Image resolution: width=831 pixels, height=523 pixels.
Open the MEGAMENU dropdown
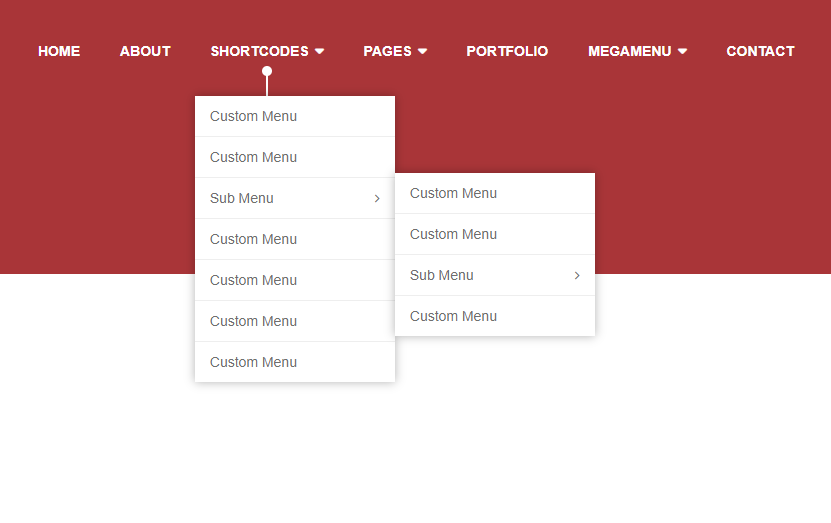click(x=637, y=51)
